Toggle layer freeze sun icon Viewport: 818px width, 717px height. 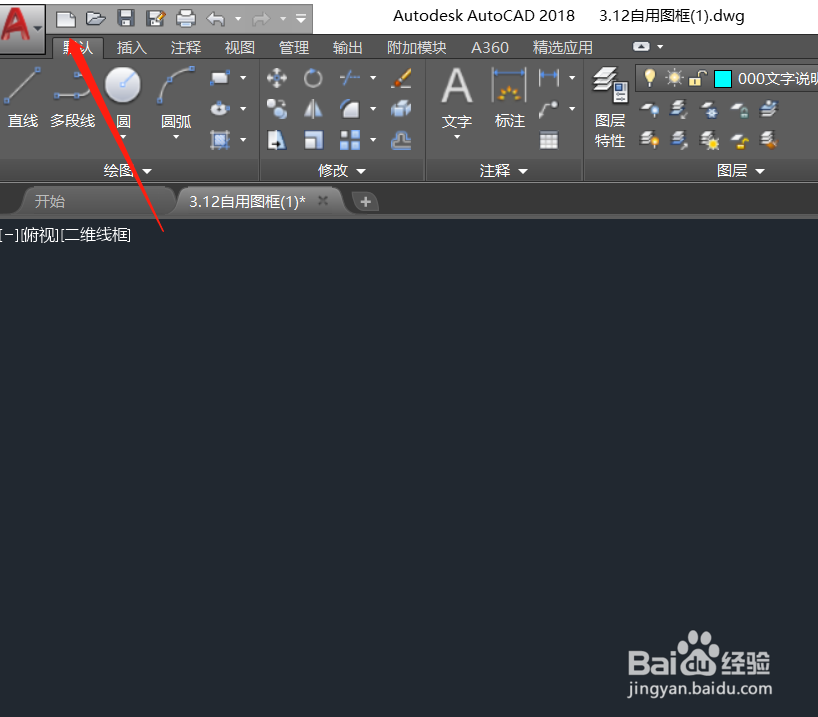point(674,78)
